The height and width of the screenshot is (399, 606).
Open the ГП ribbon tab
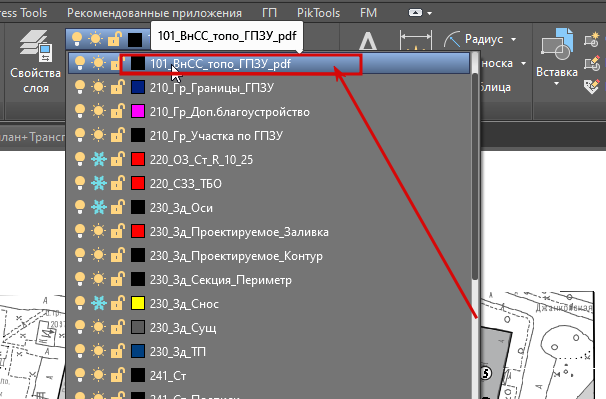click(269, 13)
